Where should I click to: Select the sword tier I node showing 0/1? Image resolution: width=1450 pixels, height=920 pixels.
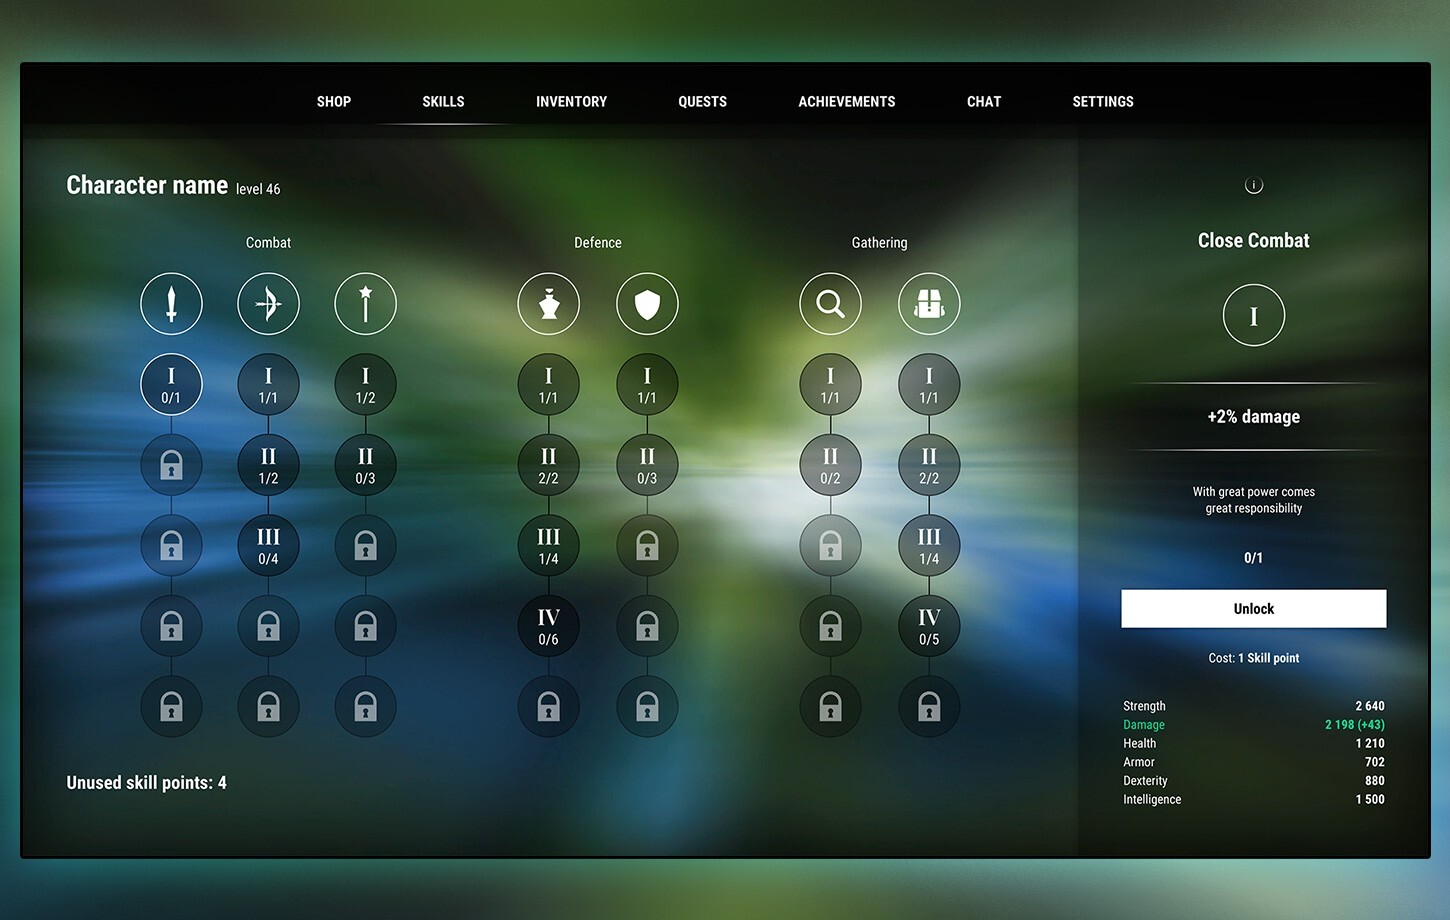[171, 384]
